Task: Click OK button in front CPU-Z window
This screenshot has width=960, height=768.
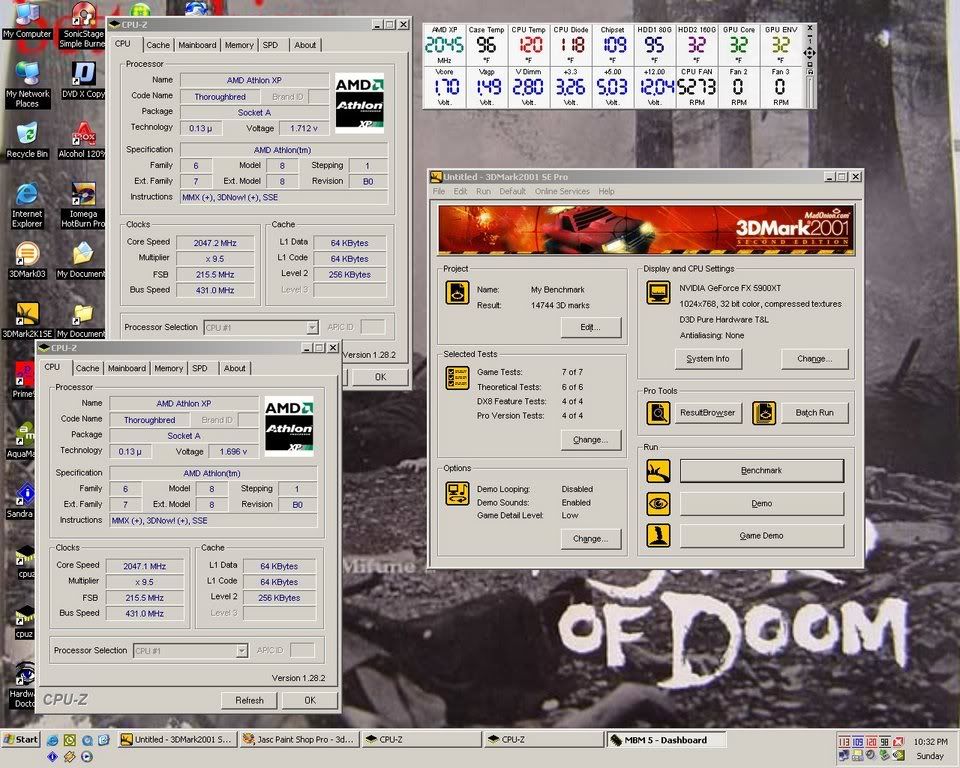Action: 310,700
